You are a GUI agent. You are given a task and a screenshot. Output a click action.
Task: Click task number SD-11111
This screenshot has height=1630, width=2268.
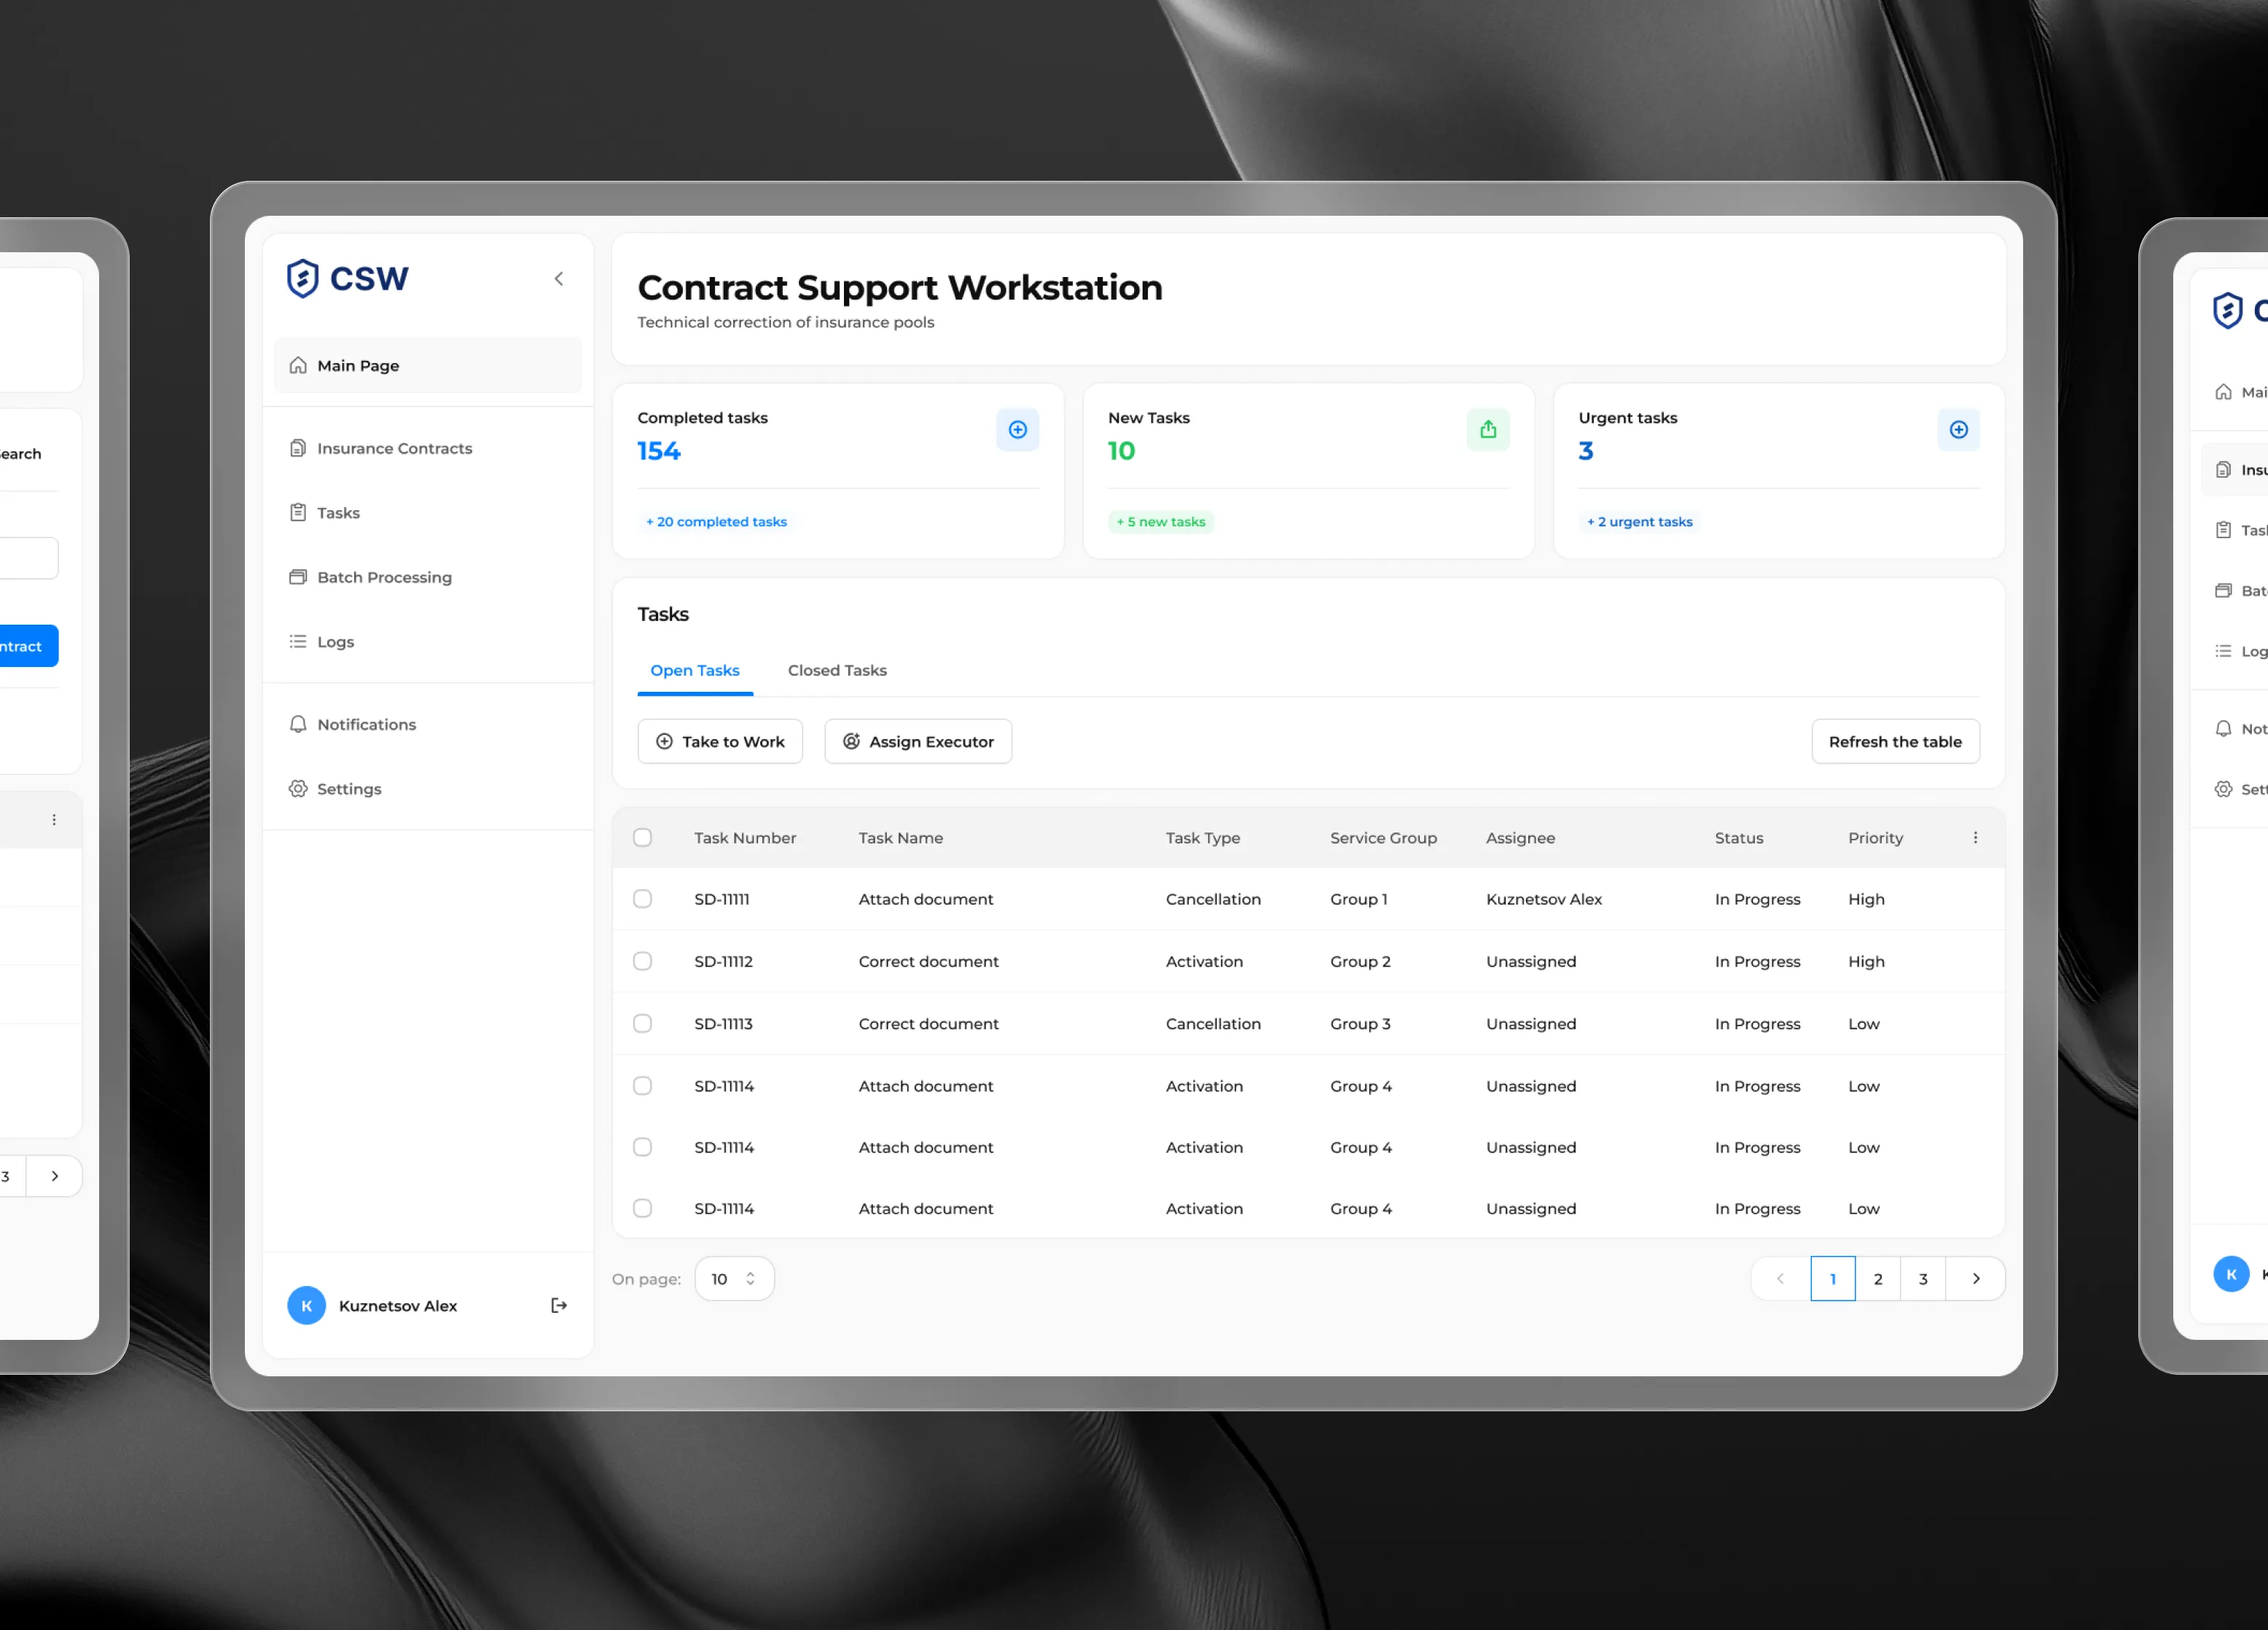[x=721, y=899]
